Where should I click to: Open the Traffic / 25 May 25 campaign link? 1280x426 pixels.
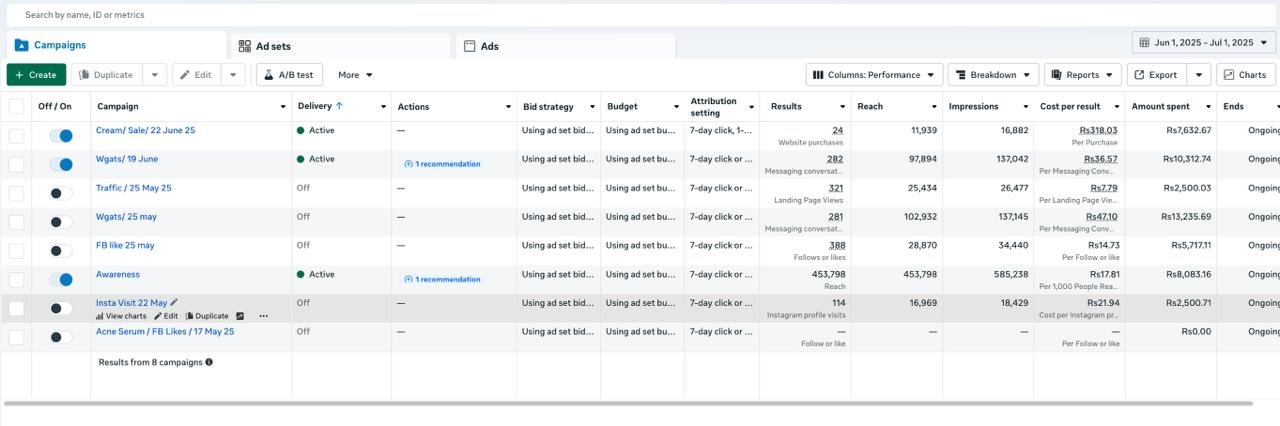(x=134, y=188)
